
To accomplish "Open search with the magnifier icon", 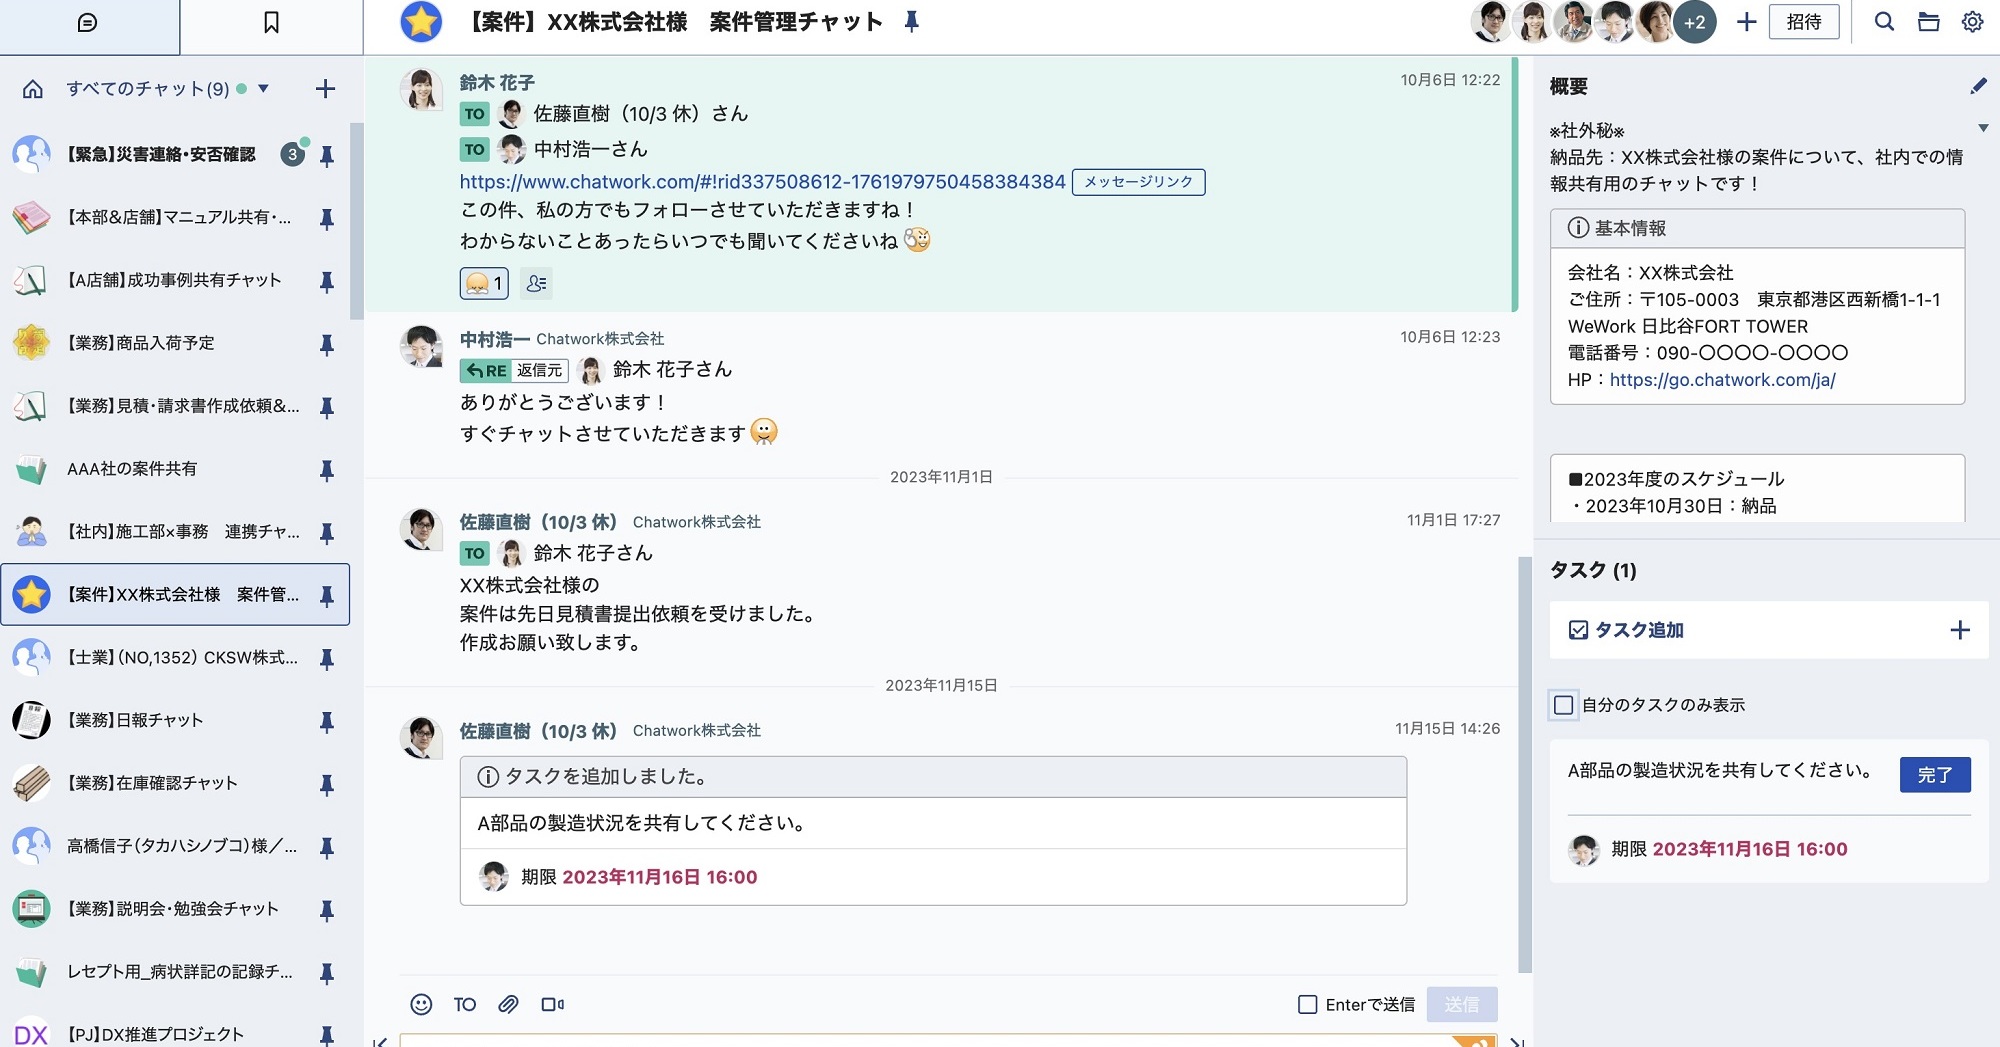I will click(1884, 22).
